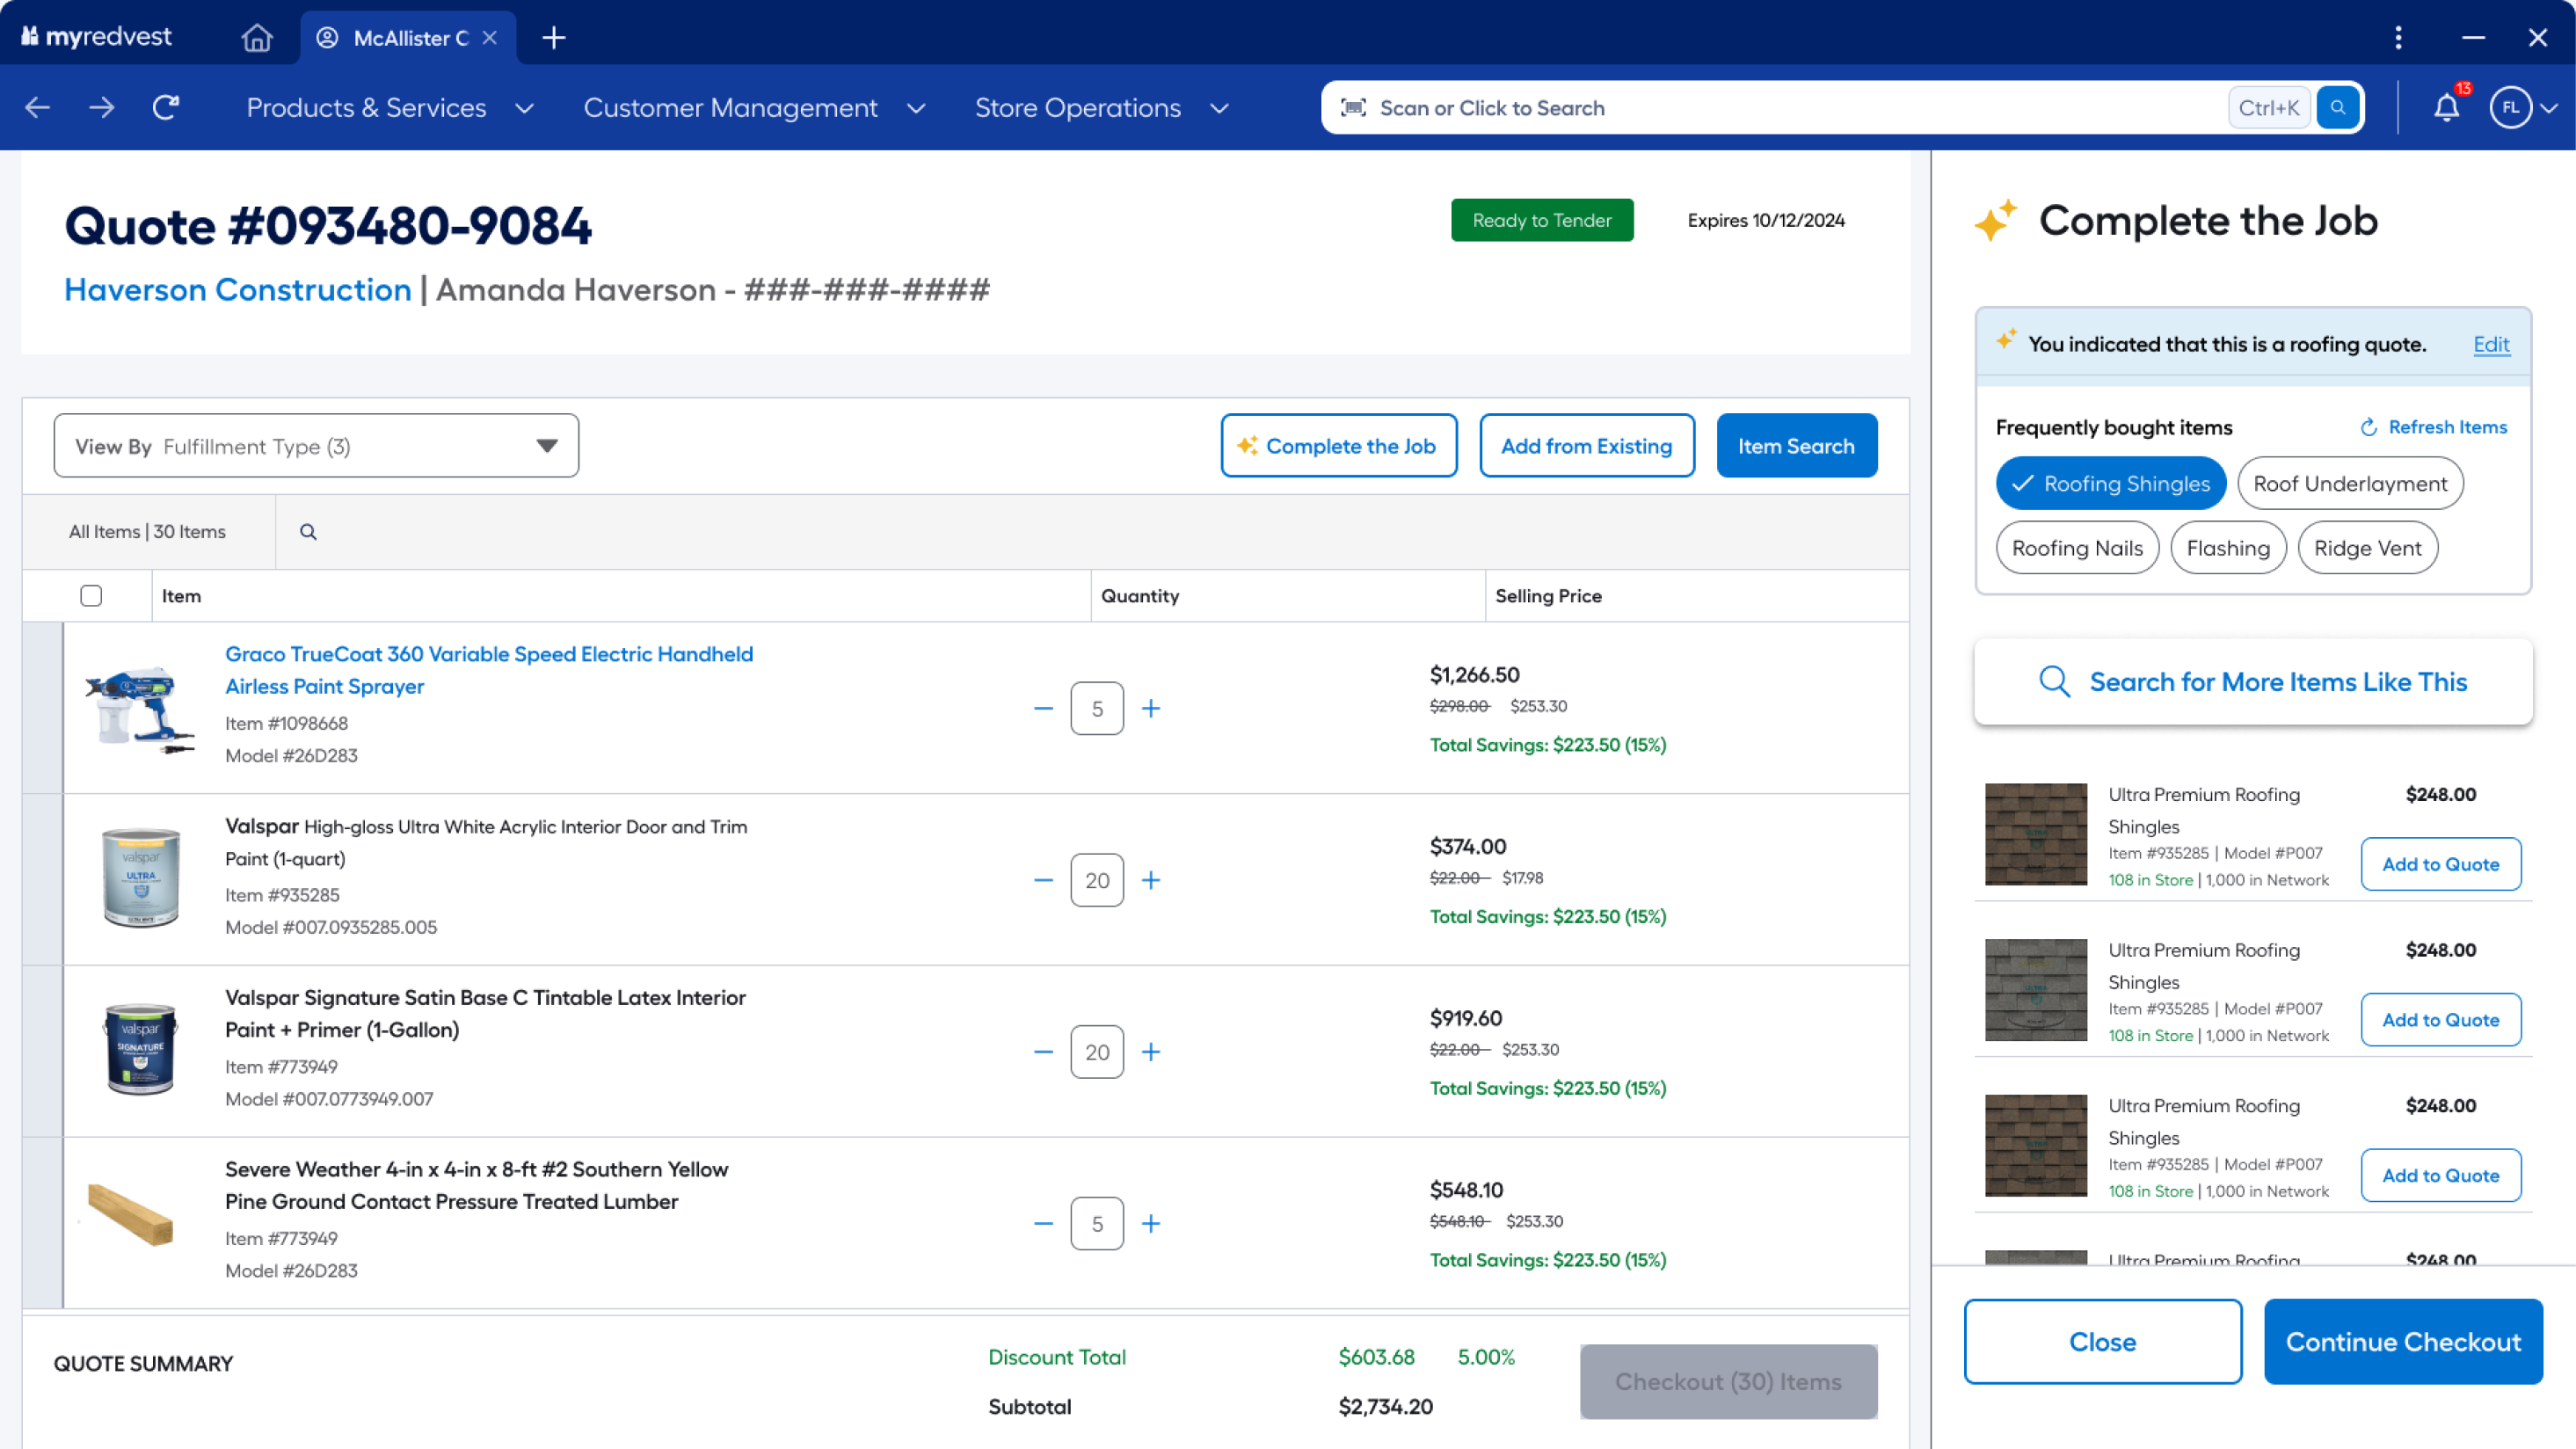Screen dimensions: 2576x1449
Task: Open new tab with plus icon
Action: [x=553, y=38]
